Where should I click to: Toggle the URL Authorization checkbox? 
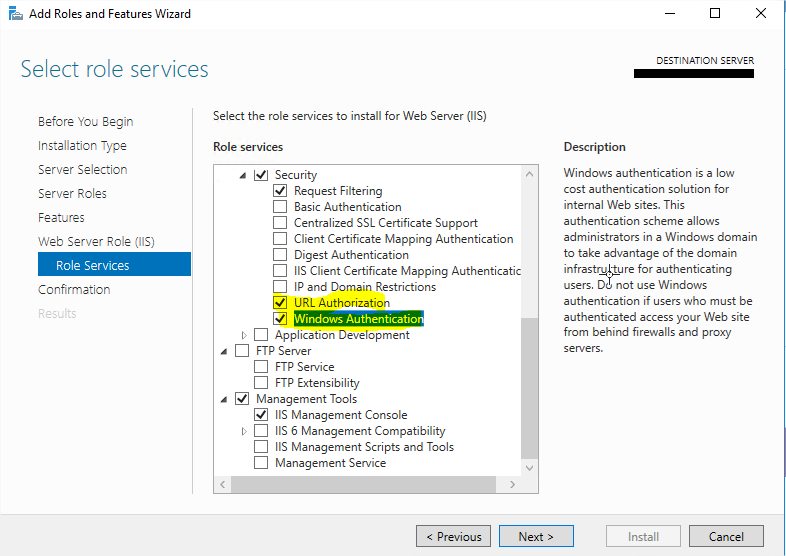pyautogui.click(x=280, y=303)
